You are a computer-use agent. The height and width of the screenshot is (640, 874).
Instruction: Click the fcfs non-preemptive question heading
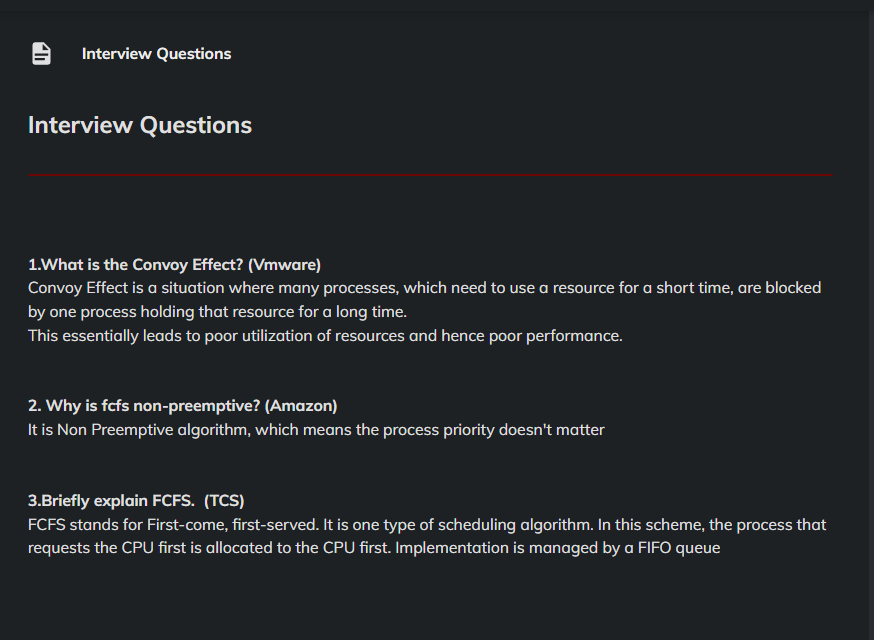144,406
